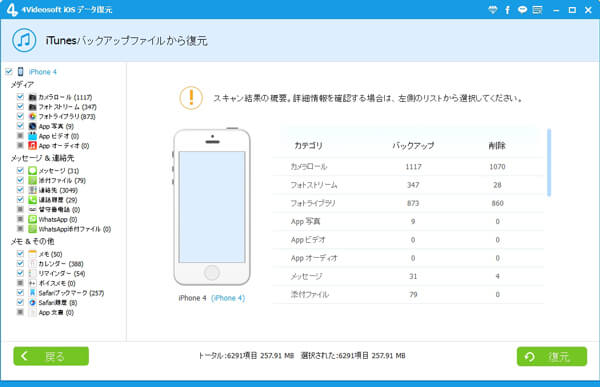Click the Safariブックマーク icon
This screenshot has height=387, width=600.
click(x=33, y=293)
